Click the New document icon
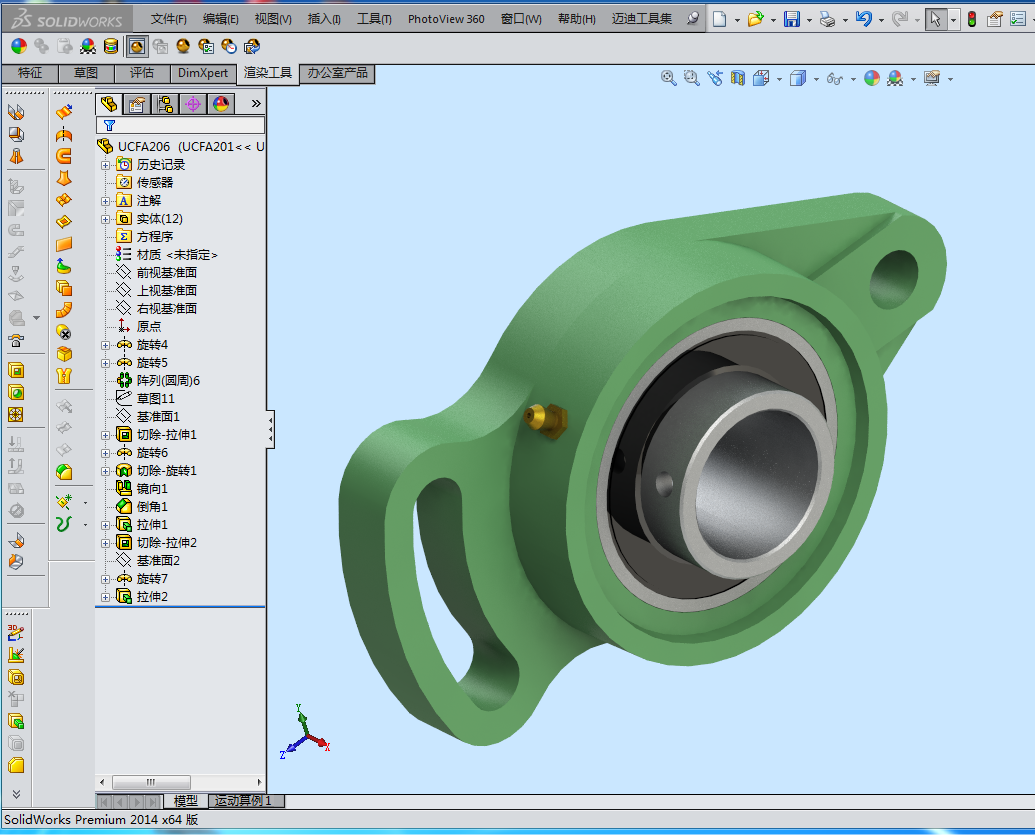The height and width of the screenshot is (835, 1035). pyautogui.click(x=719, y=19)
